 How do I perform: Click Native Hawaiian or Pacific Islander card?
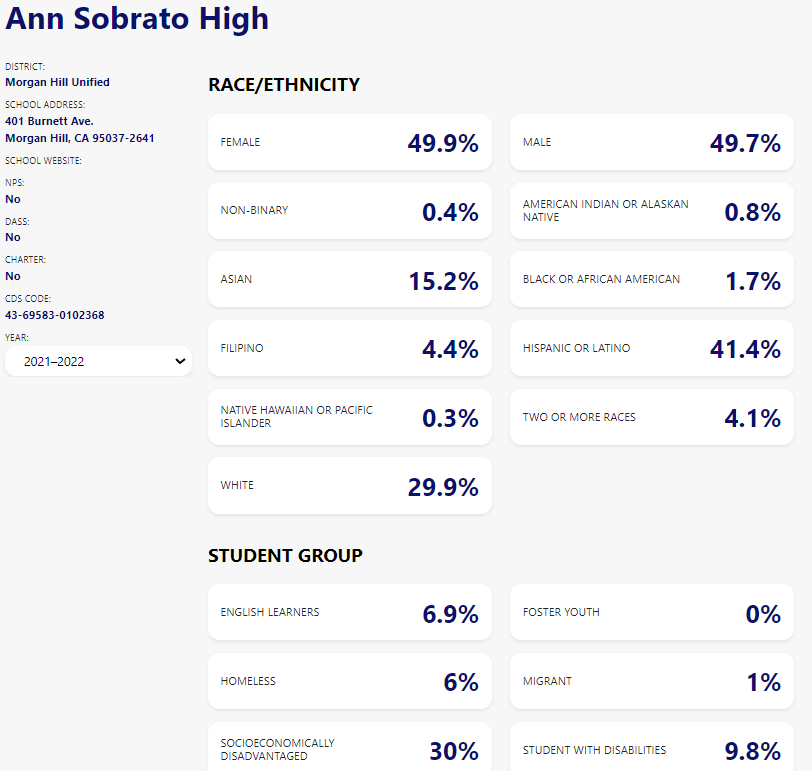click(349, 417)
